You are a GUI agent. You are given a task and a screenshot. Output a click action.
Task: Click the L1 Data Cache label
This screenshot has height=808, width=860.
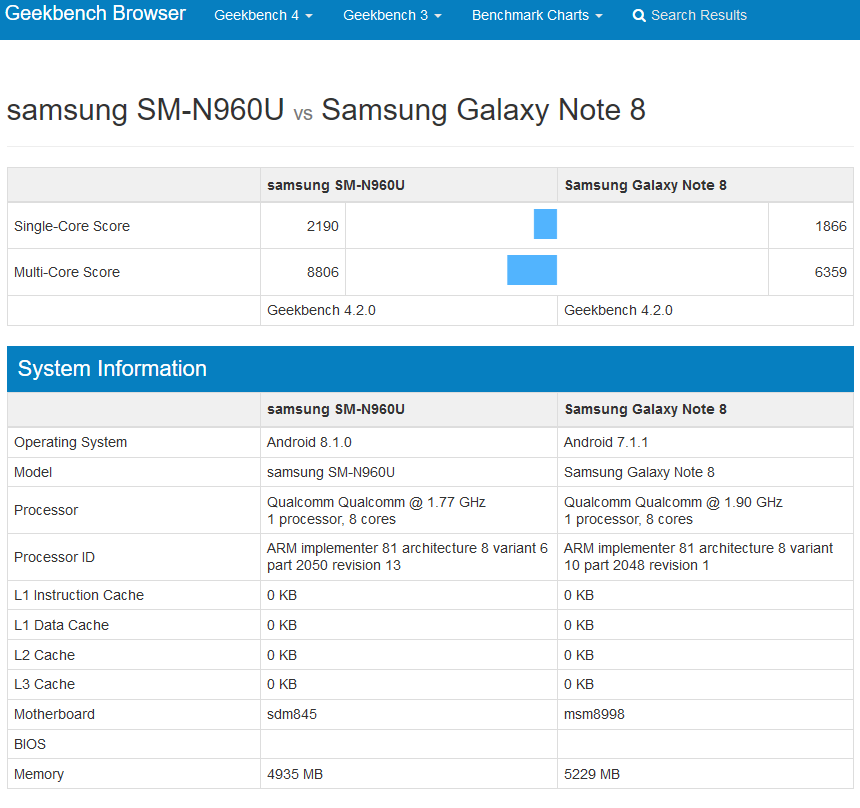(61, 625)
